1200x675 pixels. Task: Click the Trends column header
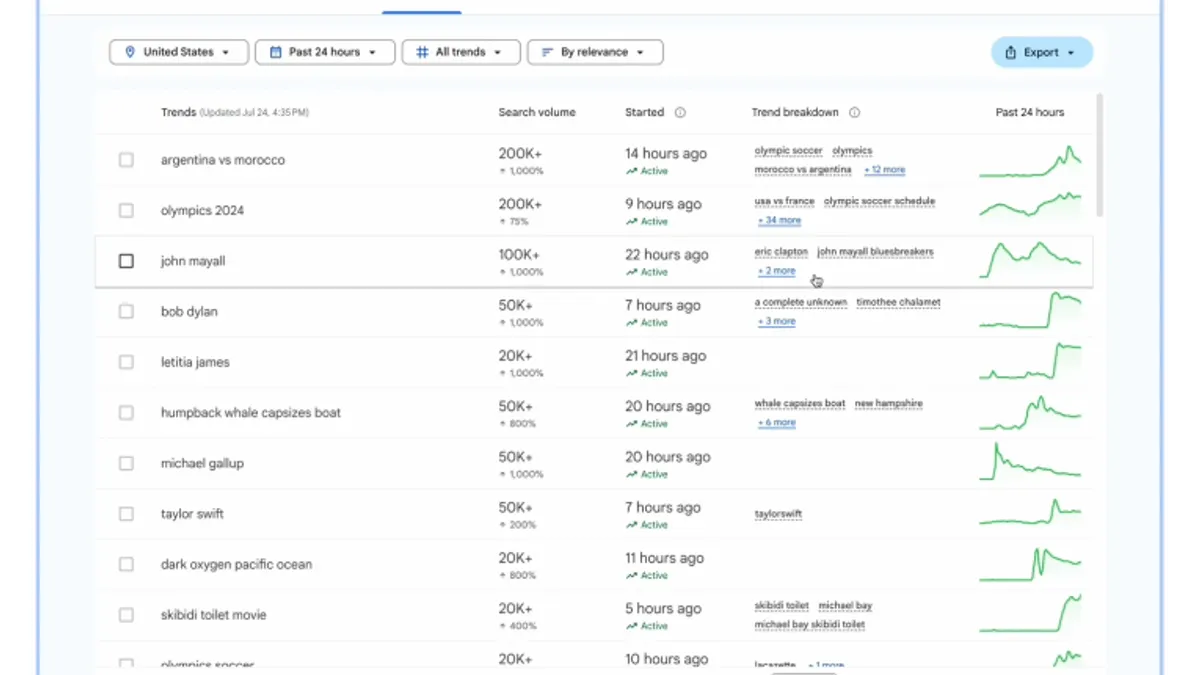click(x=179, y=113)
